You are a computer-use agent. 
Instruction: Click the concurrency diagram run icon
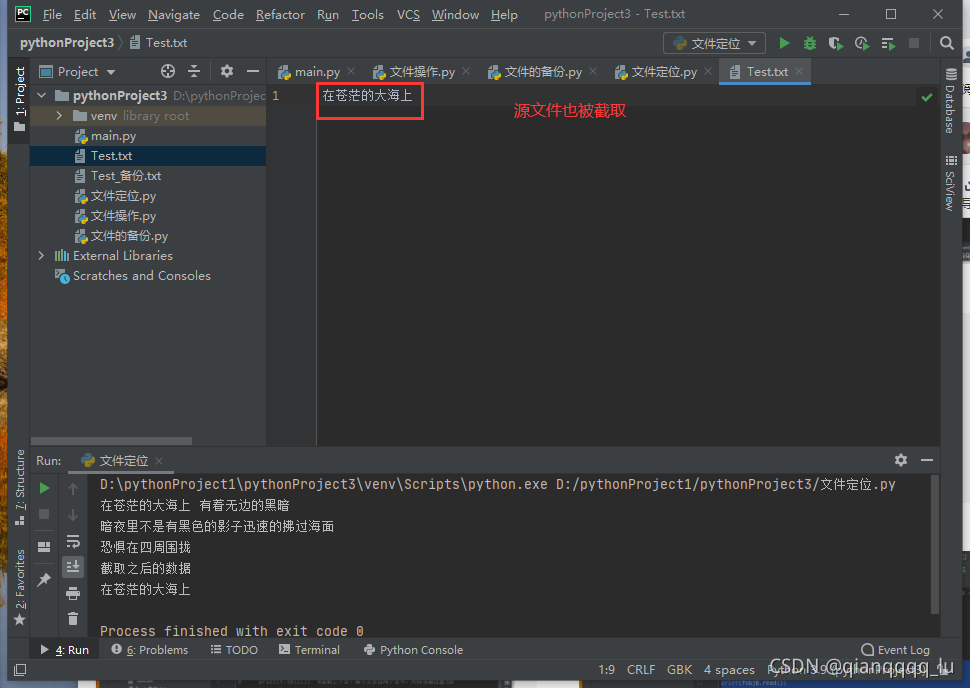888,43
